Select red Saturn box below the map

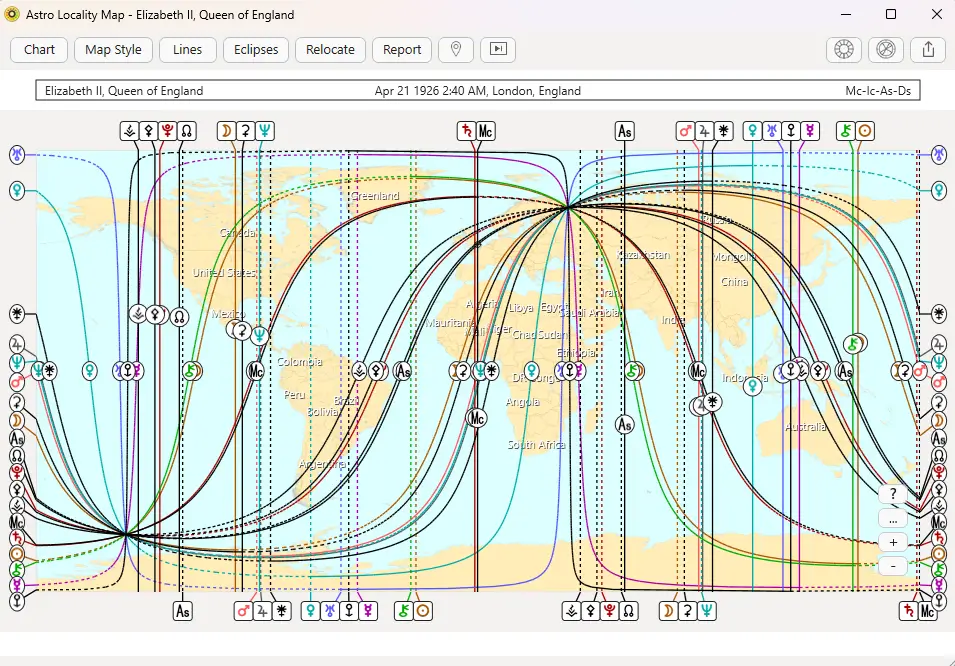pos(909,611)
